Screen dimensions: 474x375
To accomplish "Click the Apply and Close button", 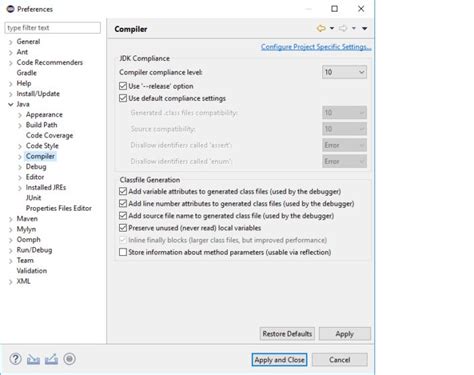I will pos(279,360).
